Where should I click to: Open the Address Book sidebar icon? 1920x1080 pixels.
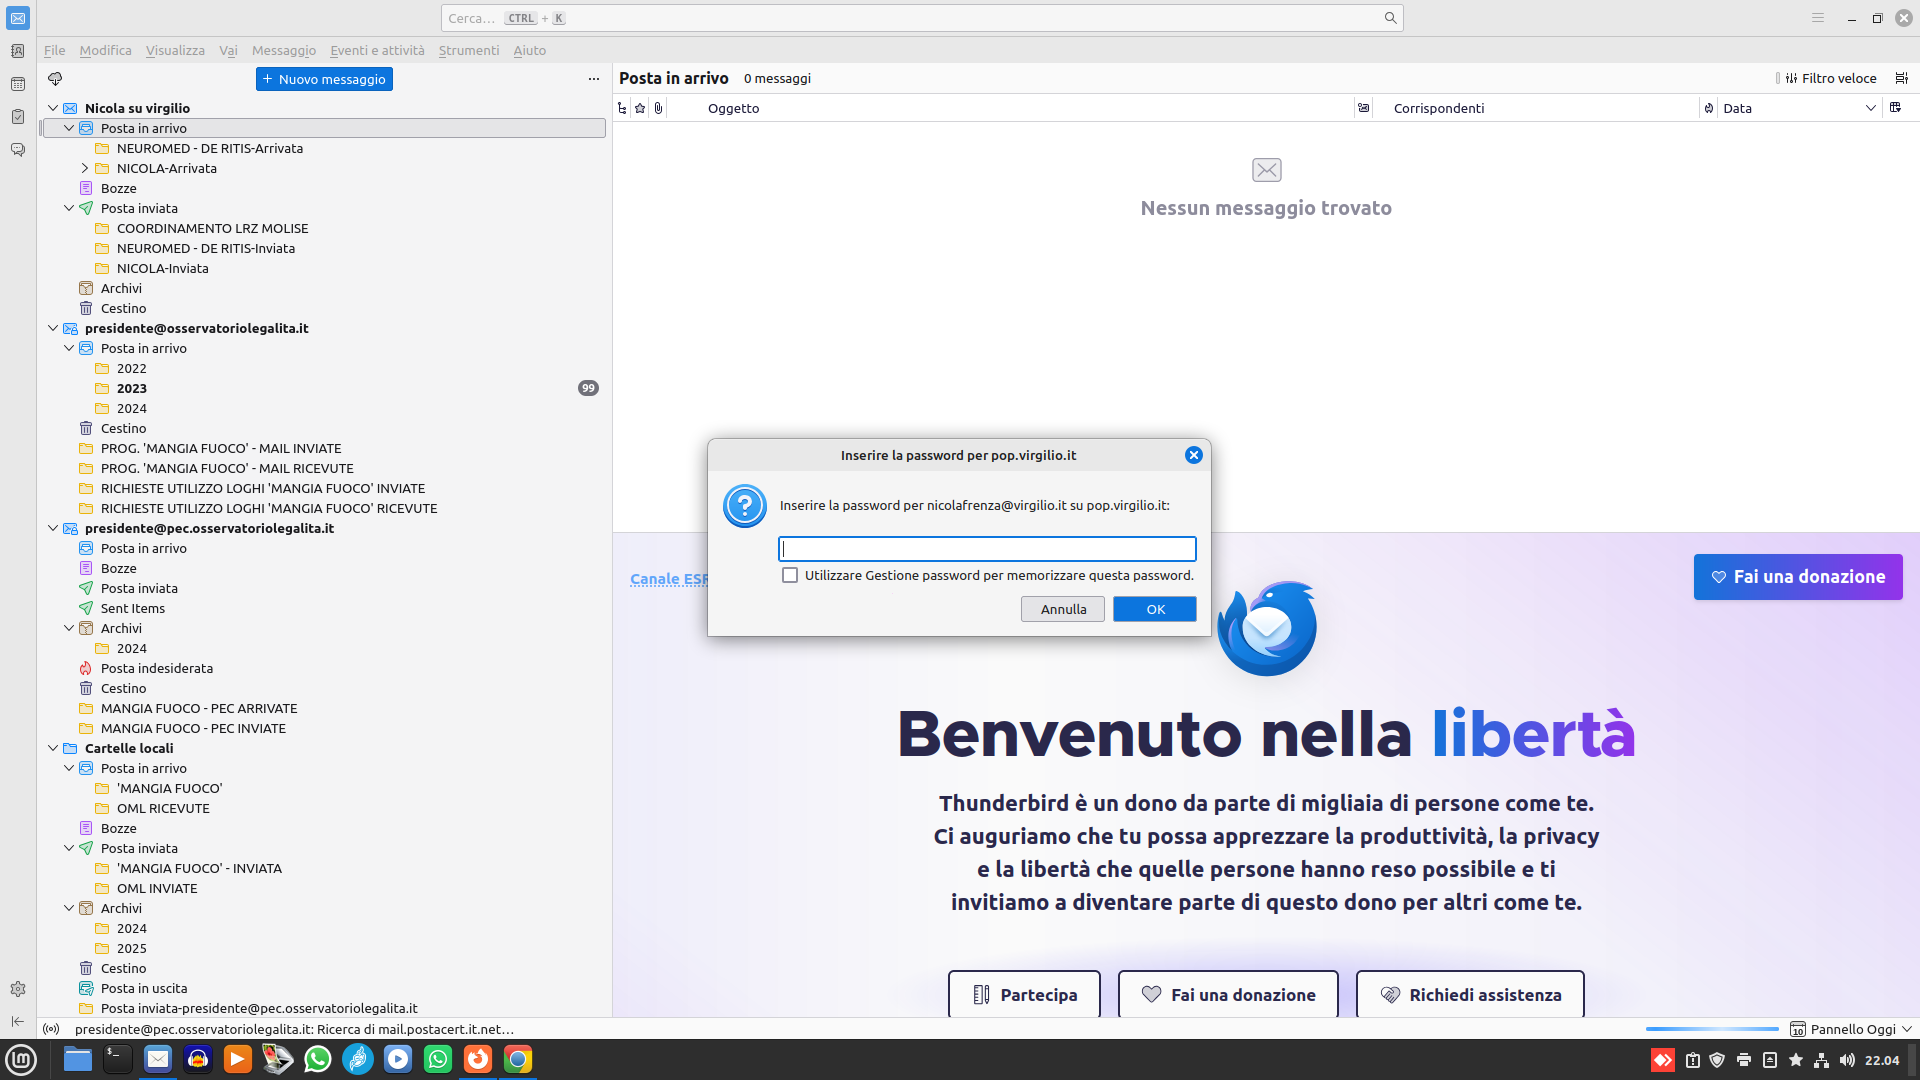pos(18,51)
